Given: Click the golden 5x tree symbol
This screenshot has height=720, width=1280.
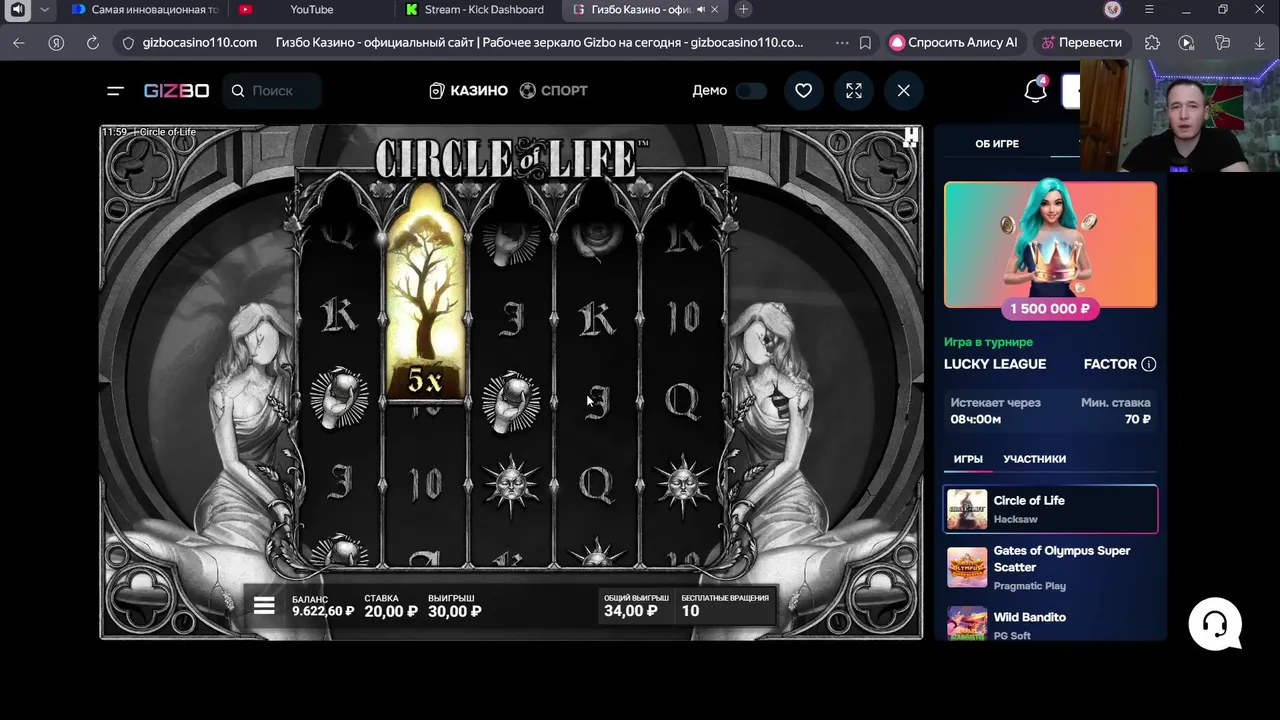Looking at the screenshot, I should (425, 295).
